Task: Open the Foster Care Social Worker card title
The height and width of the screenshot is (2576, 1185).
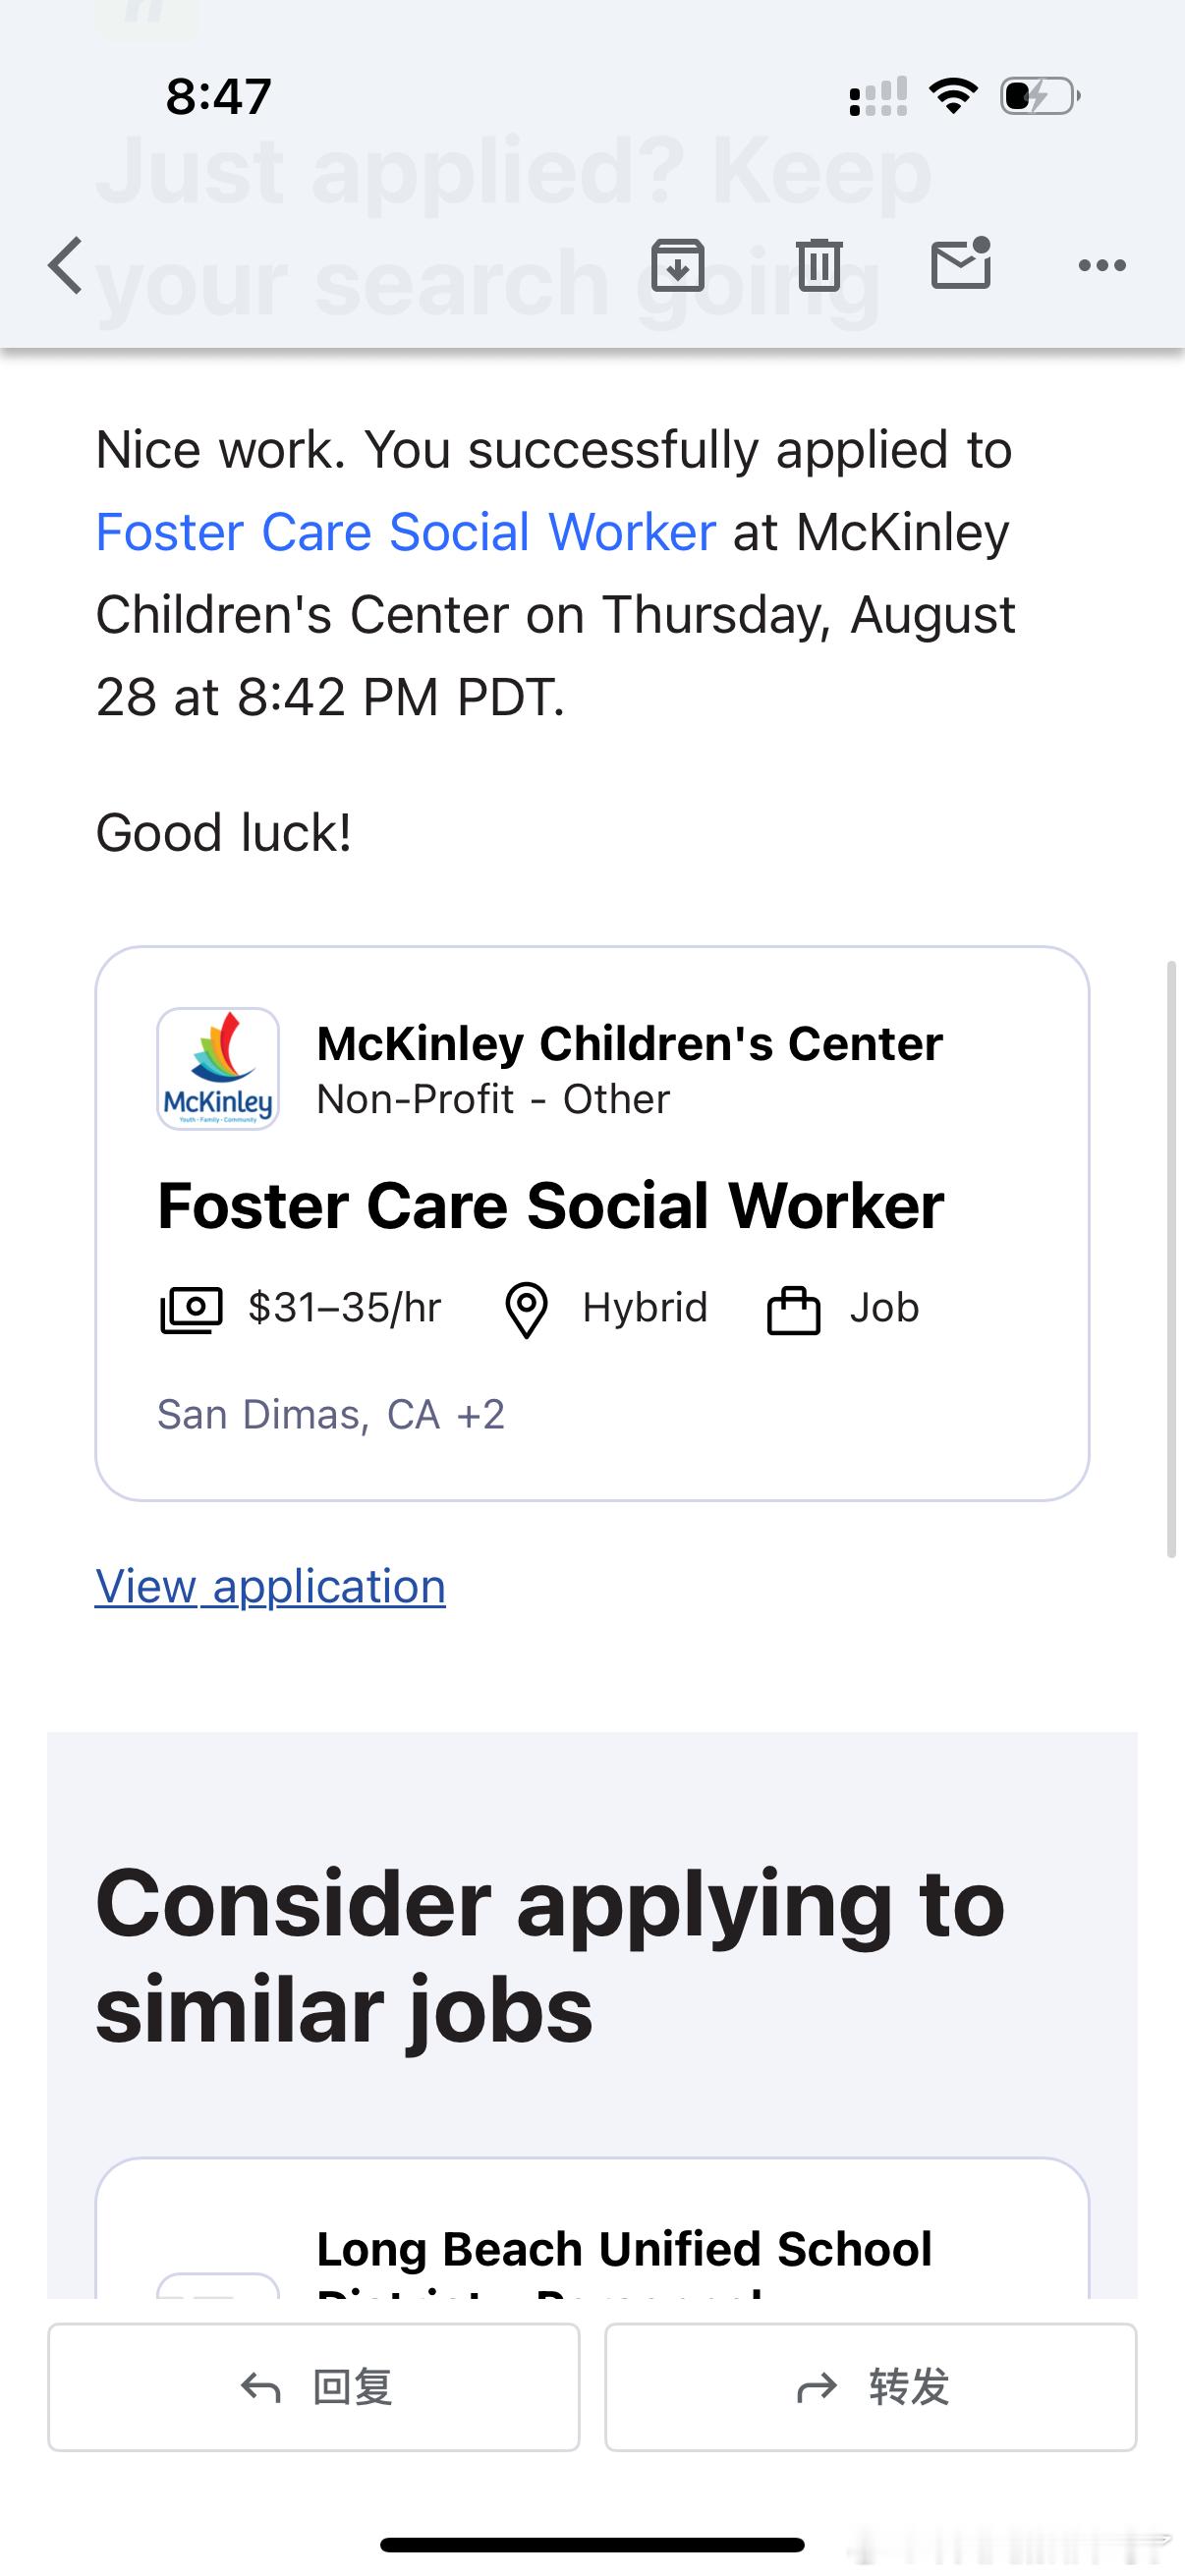Action: coord(551,1205)
